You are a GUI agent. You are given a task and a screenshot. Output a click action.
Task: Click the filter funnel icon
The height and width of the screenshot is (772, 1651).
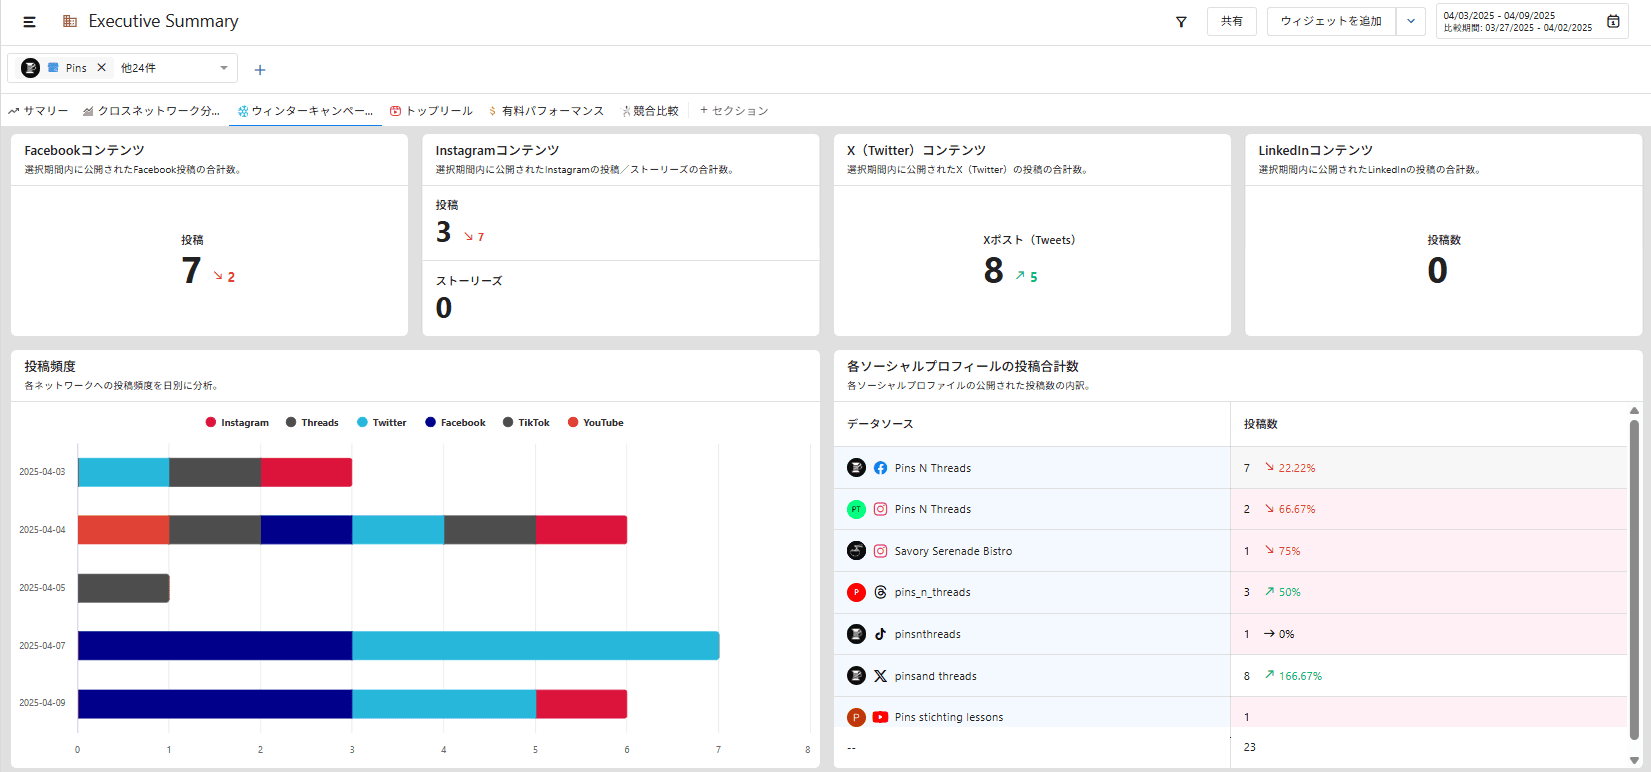1181,22
